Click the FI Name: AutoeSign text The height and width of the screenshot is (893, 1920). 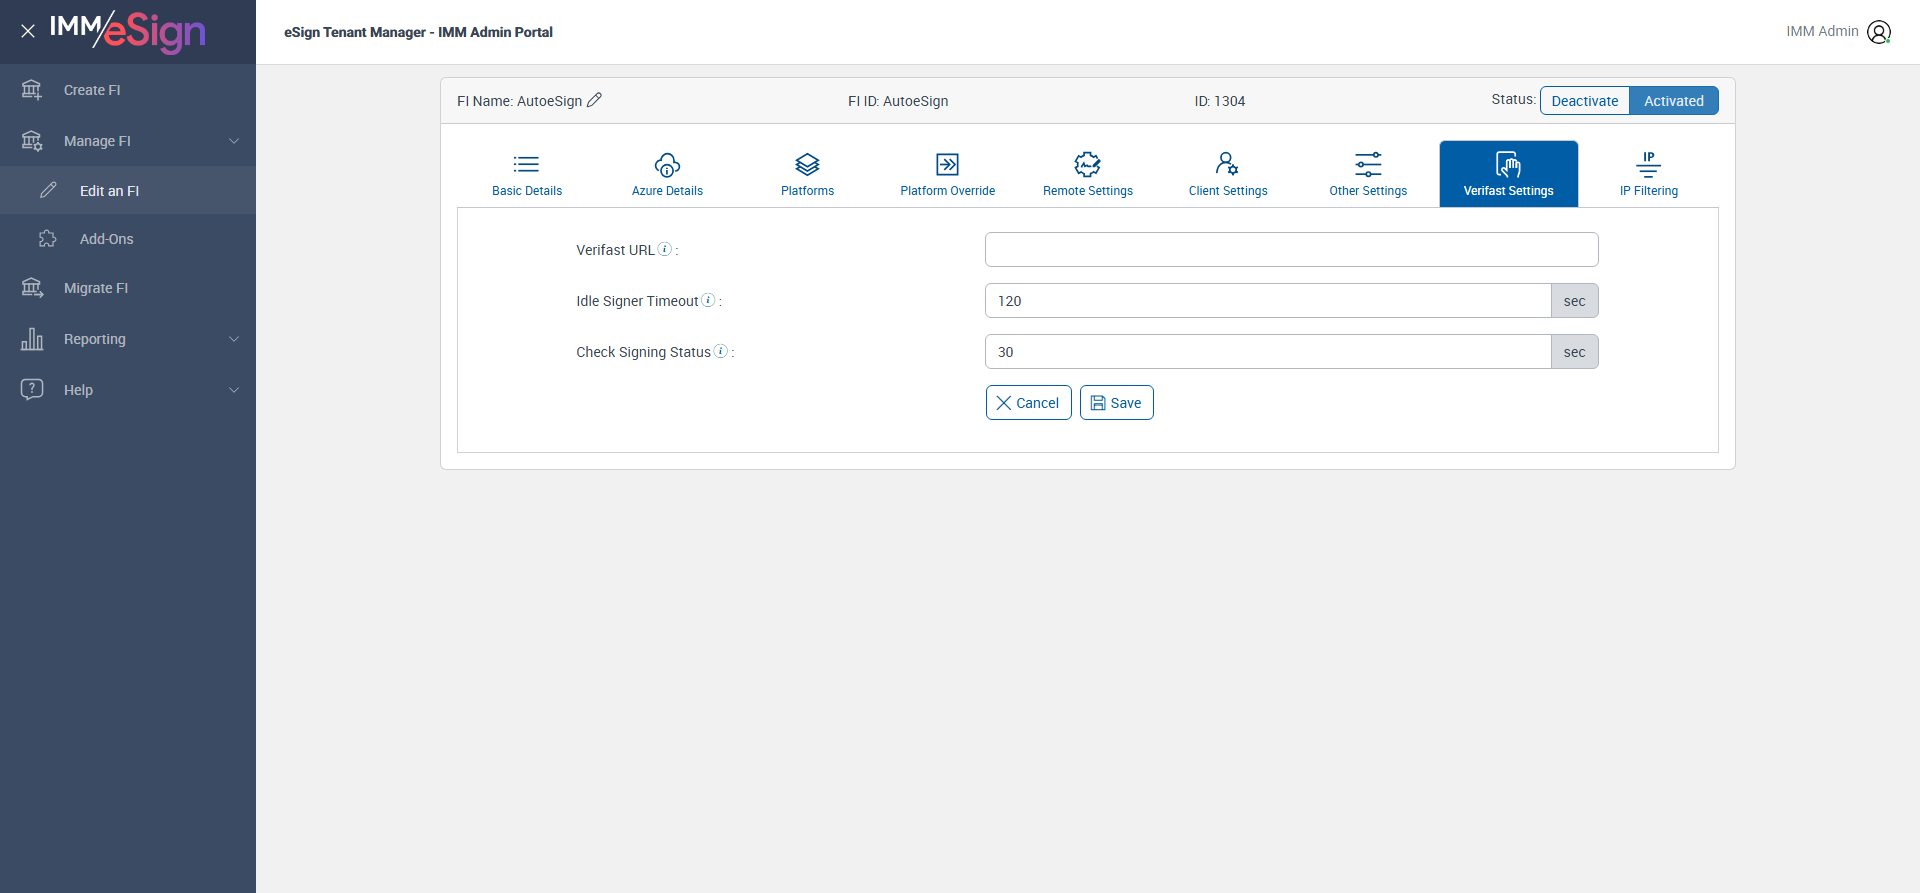point(519,101)
